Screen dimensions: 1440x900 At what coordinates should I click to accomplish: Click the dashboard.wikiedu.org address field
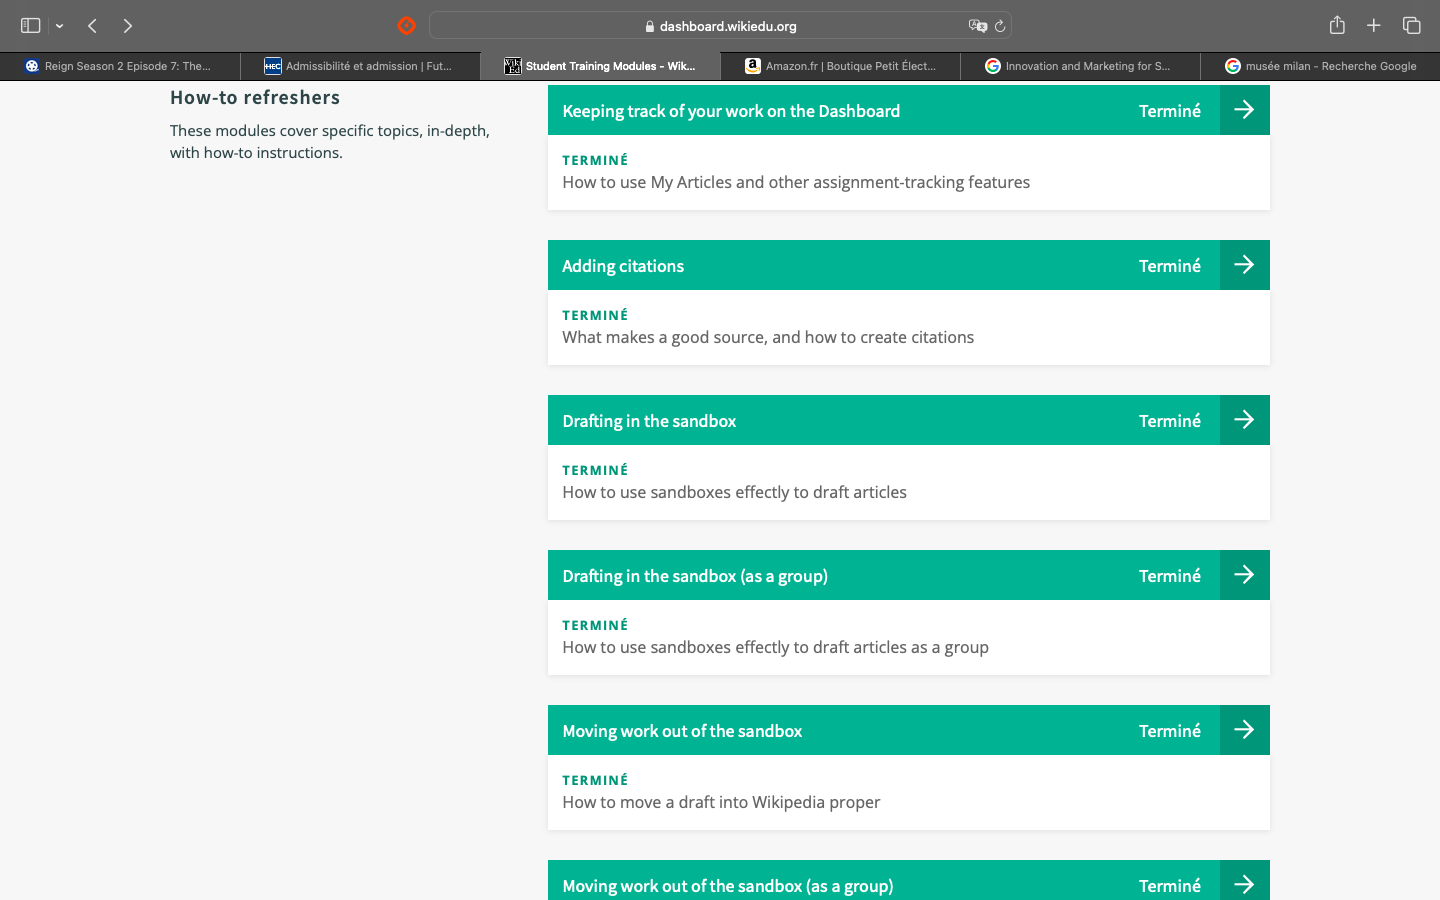[x=720, y=26]
